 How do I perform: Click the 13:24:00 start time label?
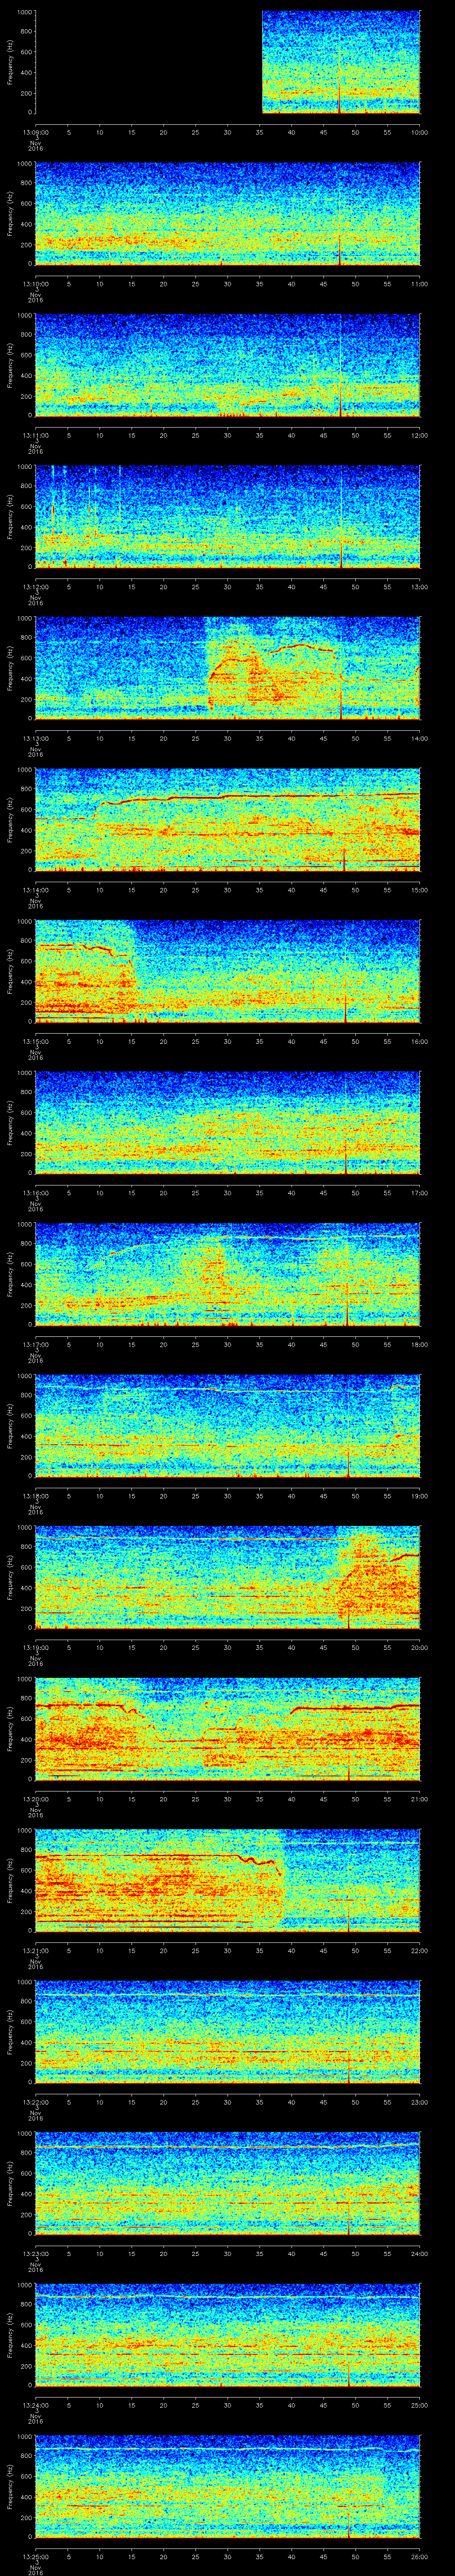(x=35, y=2405)
